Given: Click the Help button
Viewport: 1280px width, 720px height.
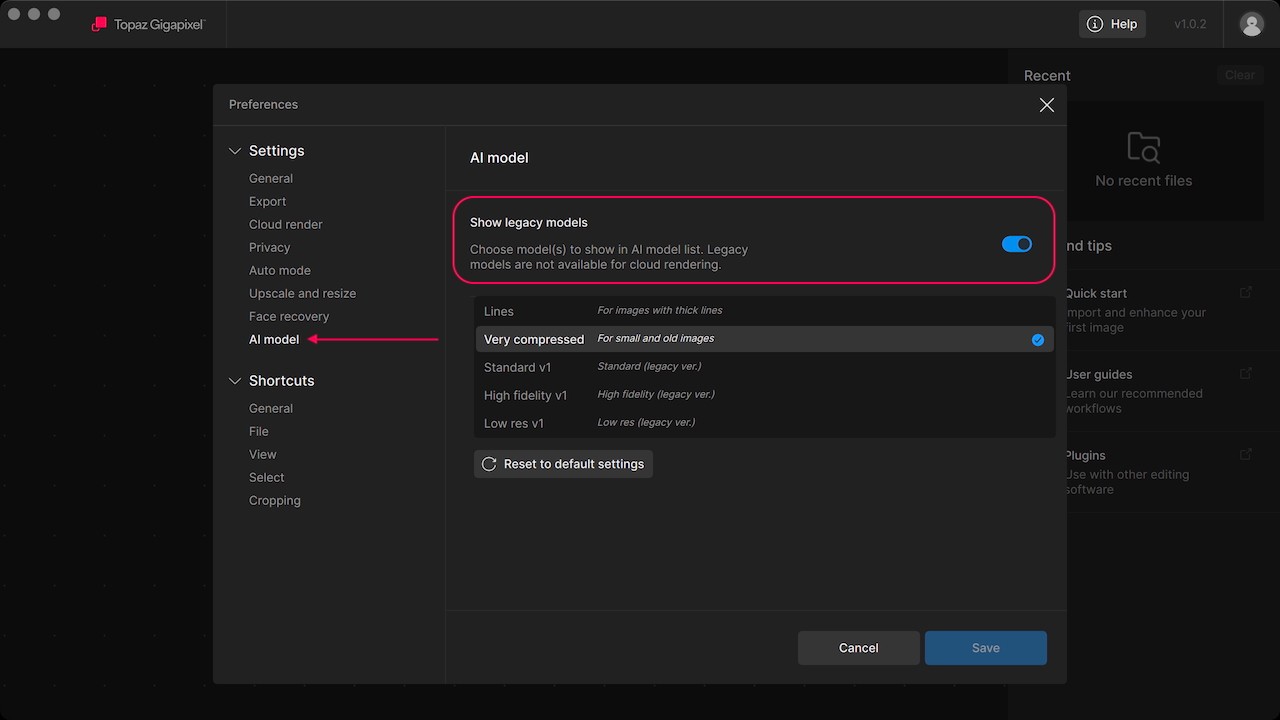Looking at the screenshot, I should (x=1112, y=24).
